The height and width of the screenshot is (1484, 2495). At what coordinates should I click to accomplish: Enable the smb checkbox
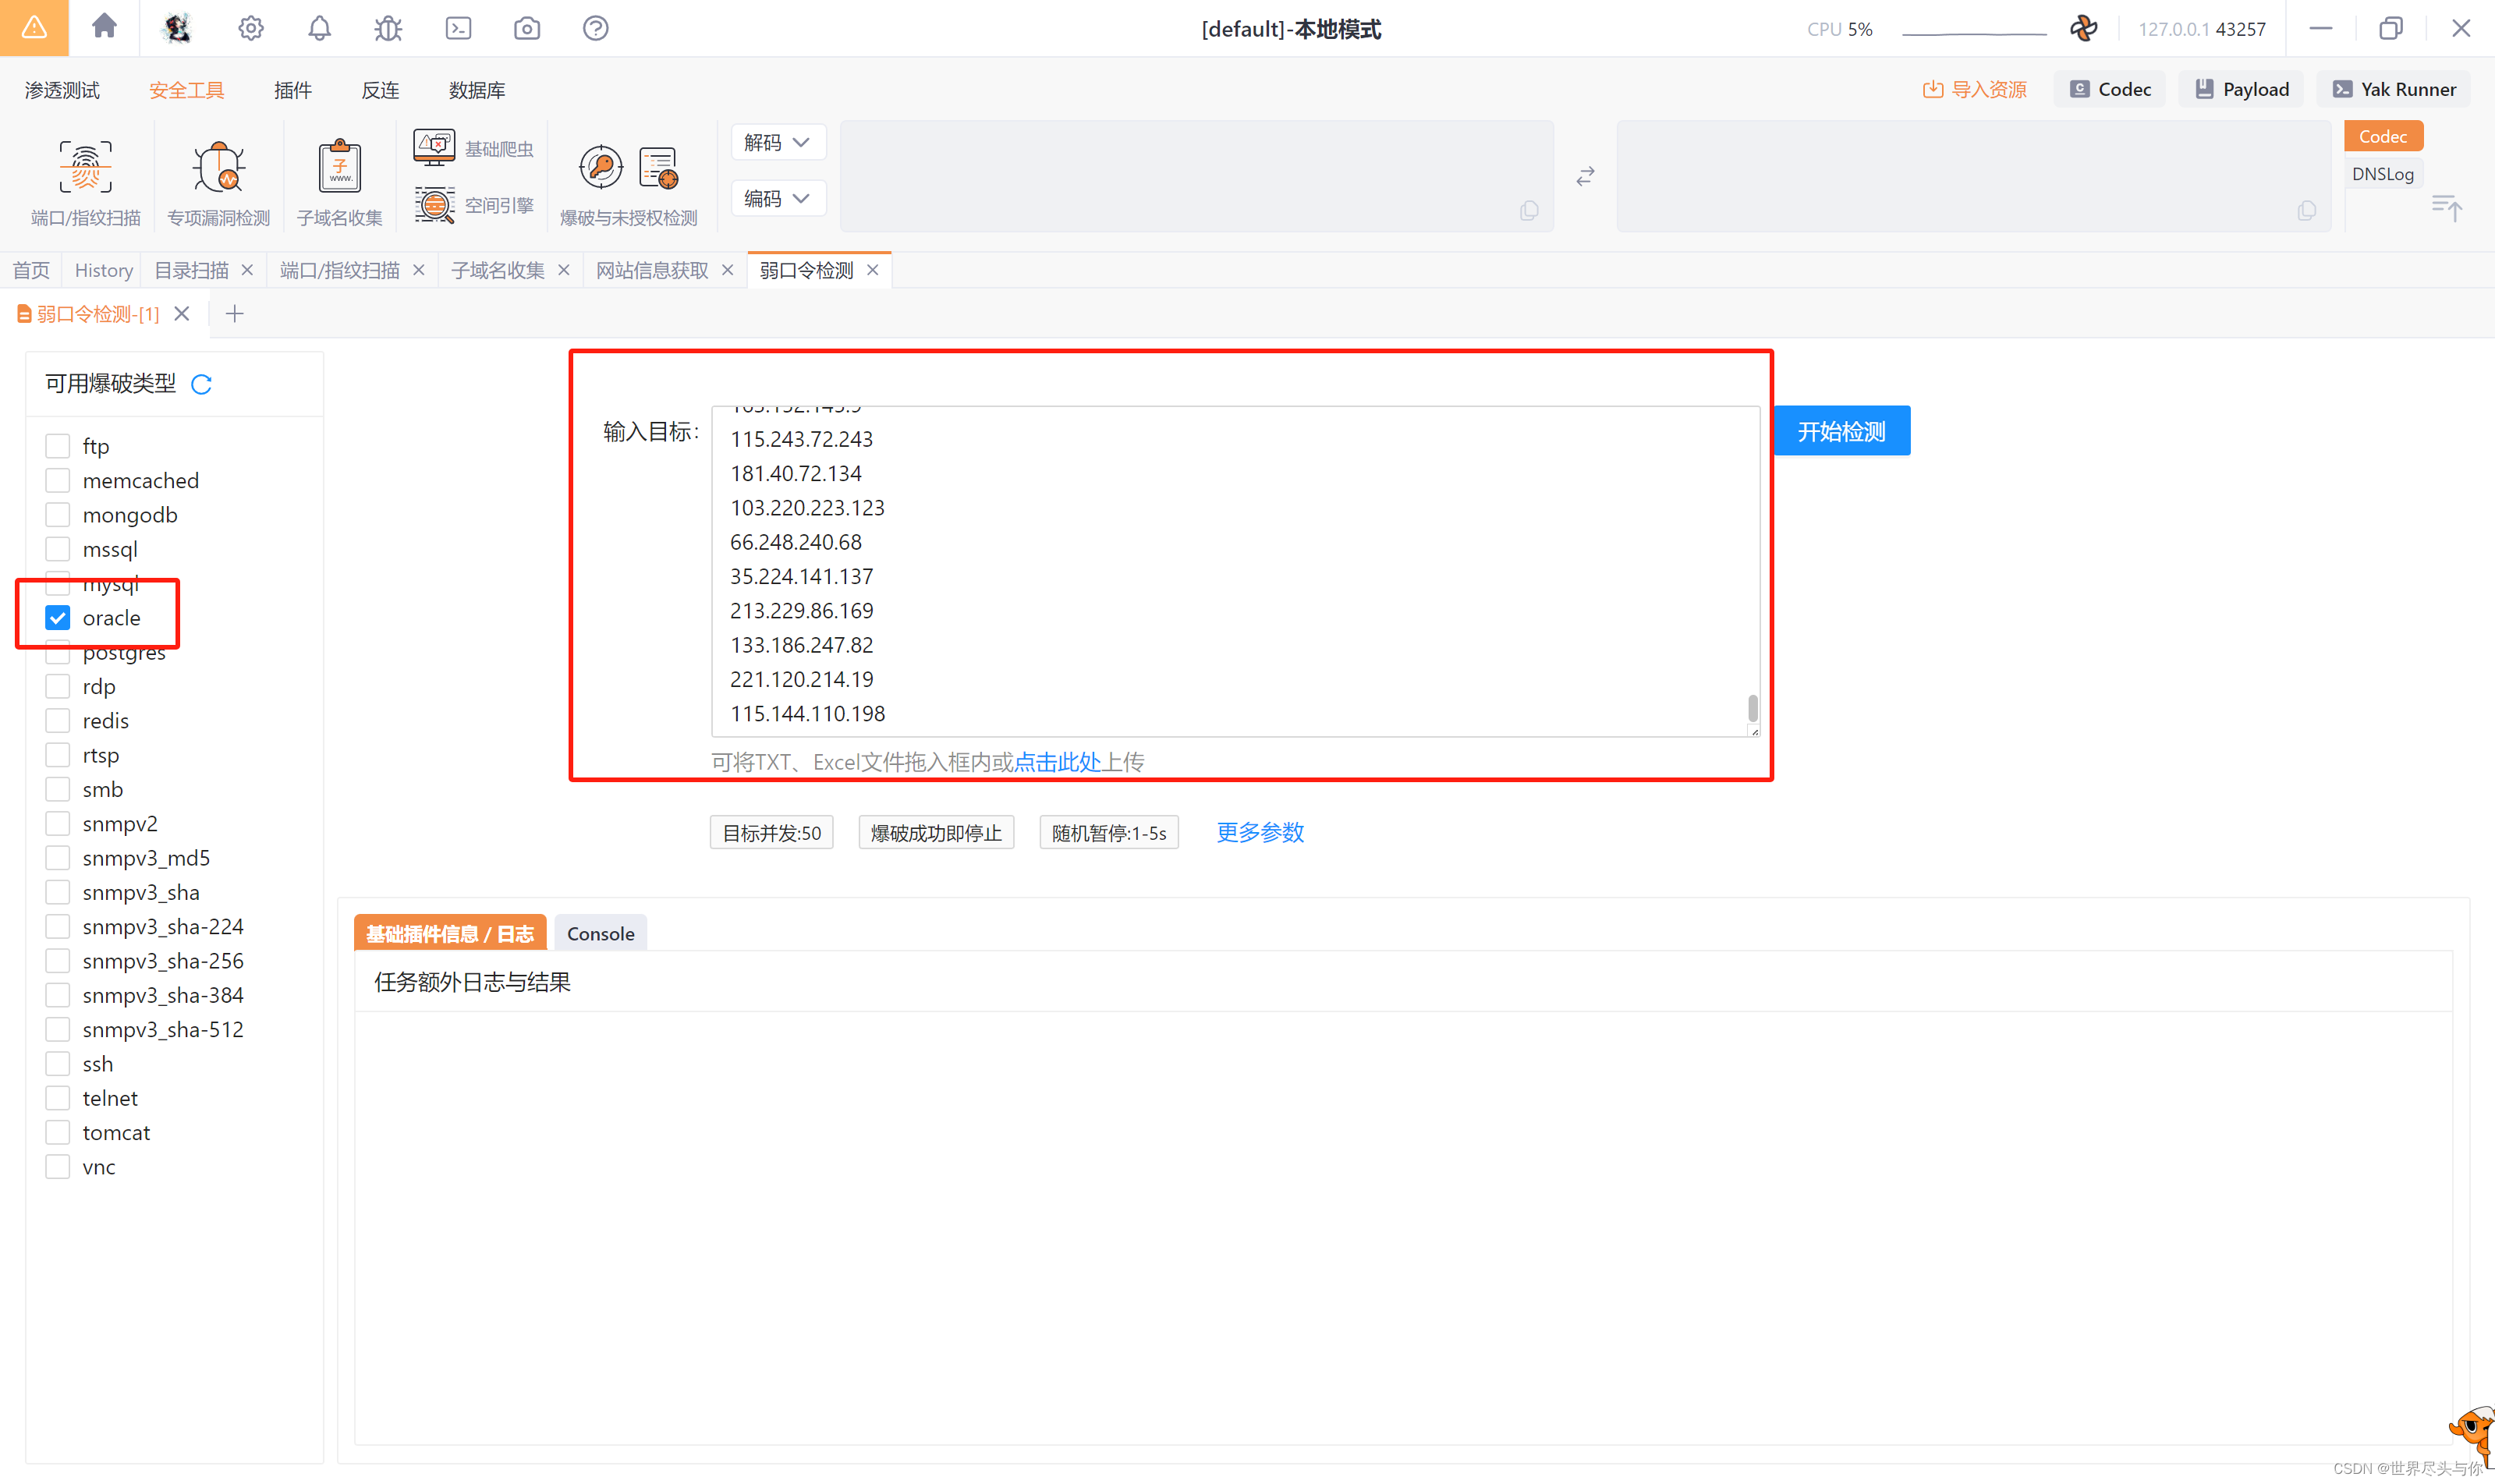(x=58, y=789)
